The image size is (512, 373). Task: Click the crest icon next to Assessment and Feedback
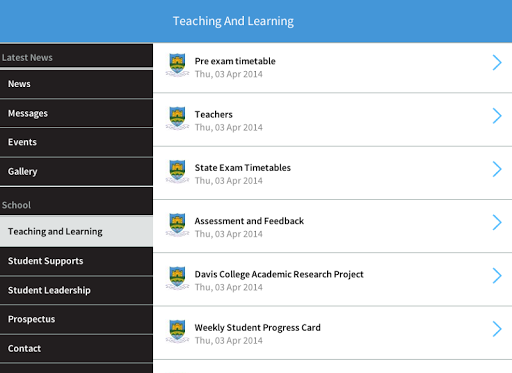[177, 225]
